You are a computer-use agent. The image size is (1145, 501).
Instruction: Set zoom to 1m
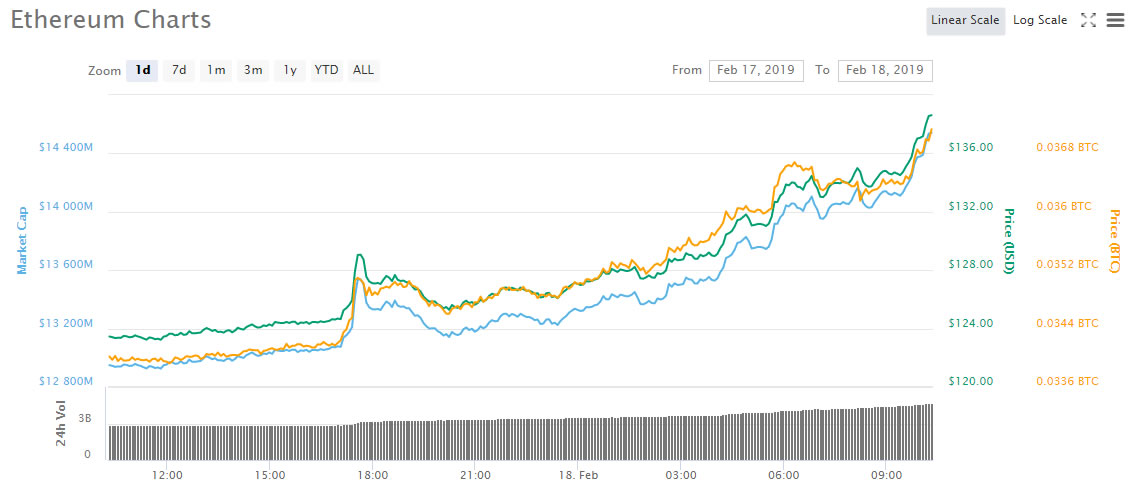pyautogui.click(x=216, y=70)
